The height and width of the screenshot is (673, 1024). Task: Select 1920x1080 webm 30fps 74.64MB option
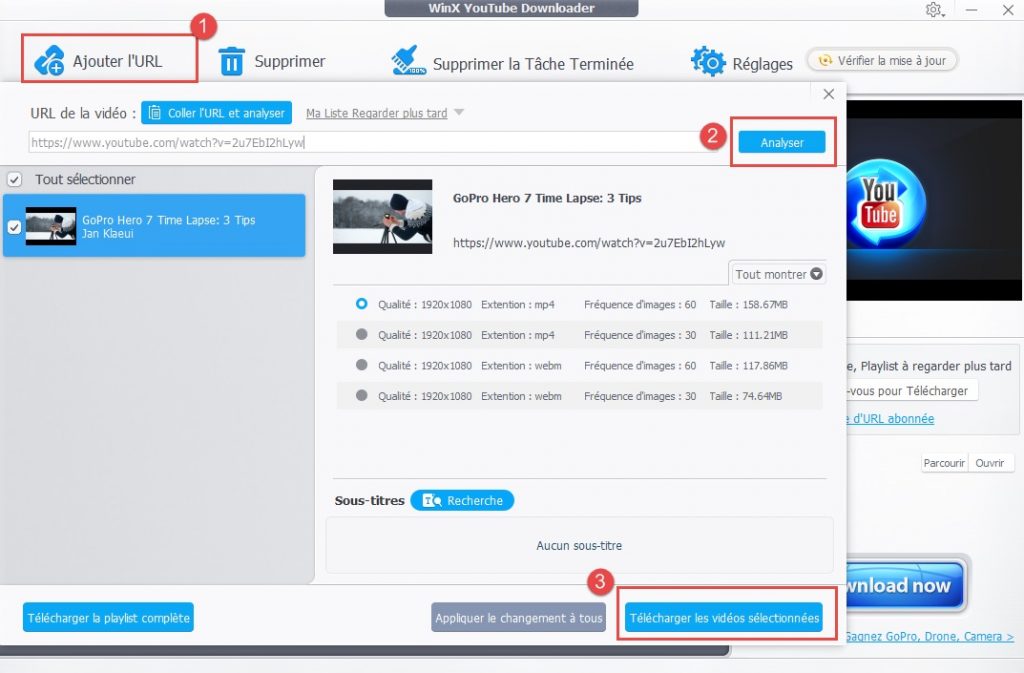pyautogui.click(x=361, y=396)
